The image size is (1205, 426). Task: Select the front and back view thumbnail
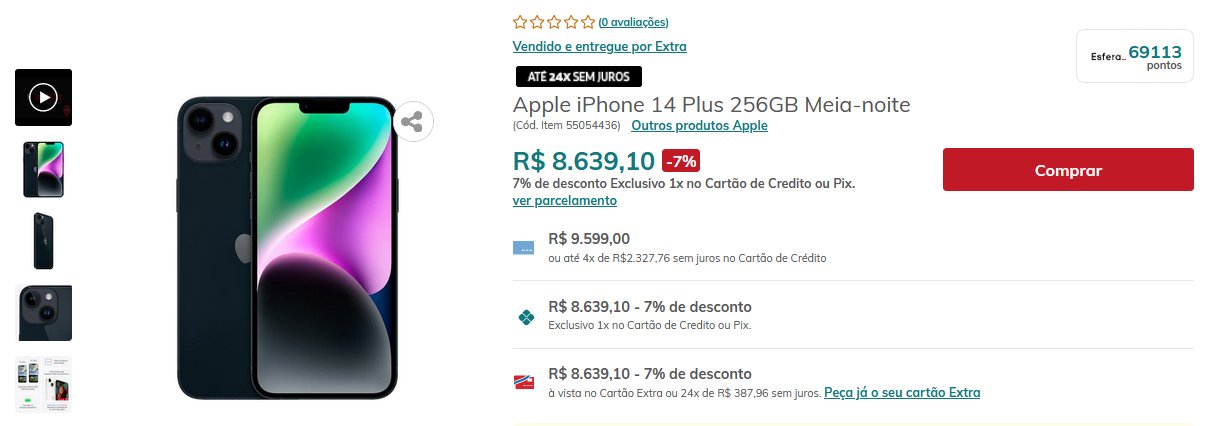coord(43,169)
